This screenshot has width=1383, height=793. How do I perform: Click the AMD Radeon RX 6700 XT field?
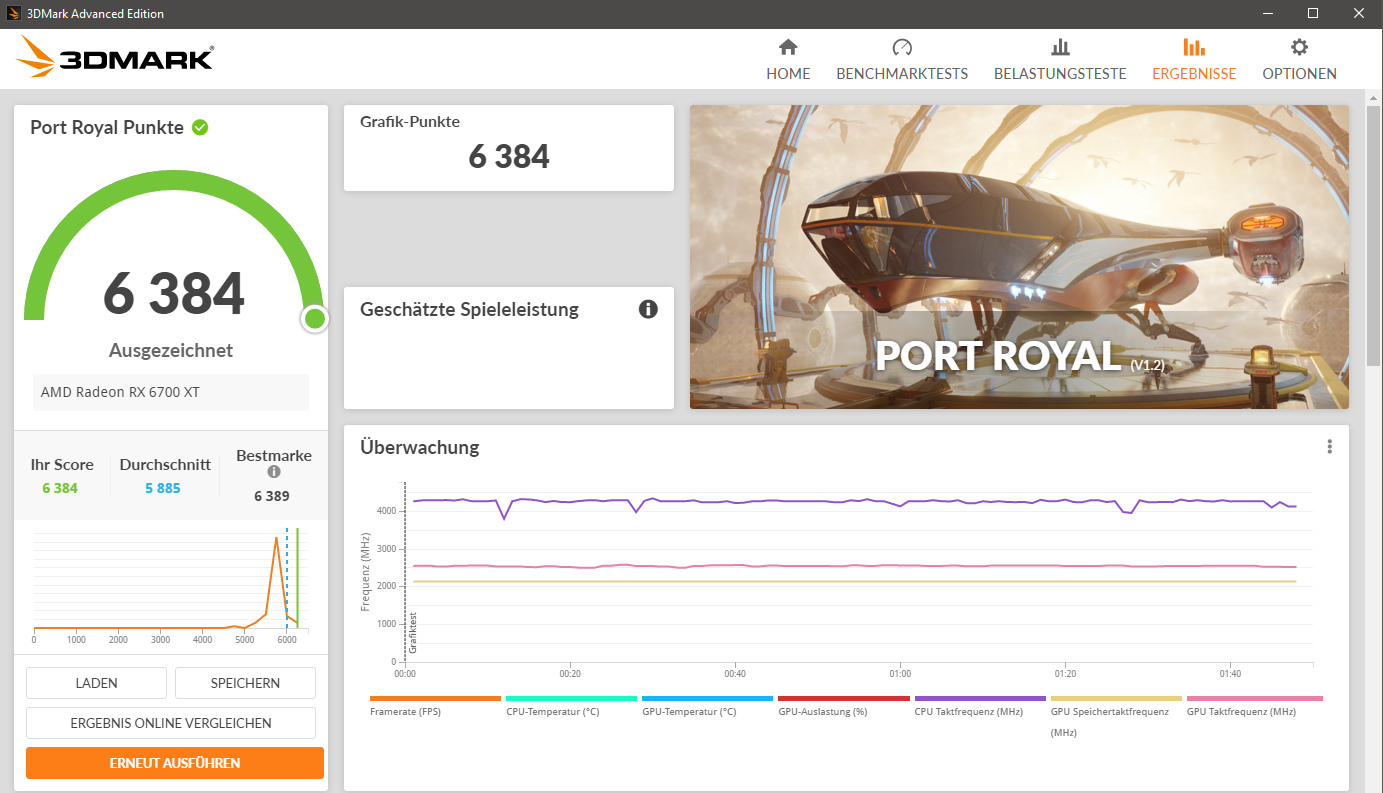[x=171, y=392]
